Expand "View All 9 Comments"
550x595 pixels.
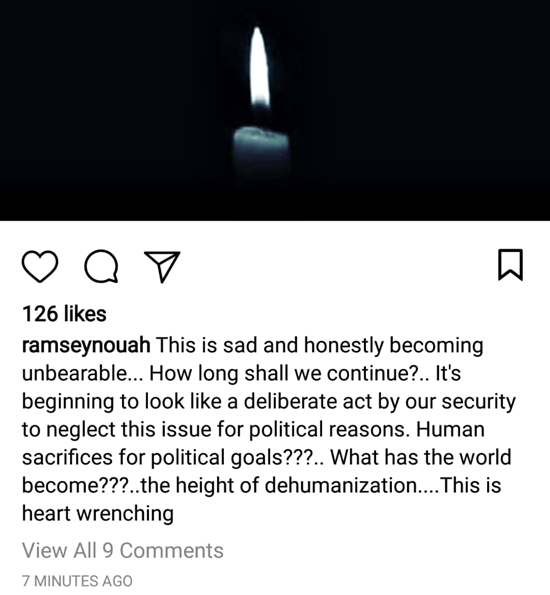pos(123,551)
